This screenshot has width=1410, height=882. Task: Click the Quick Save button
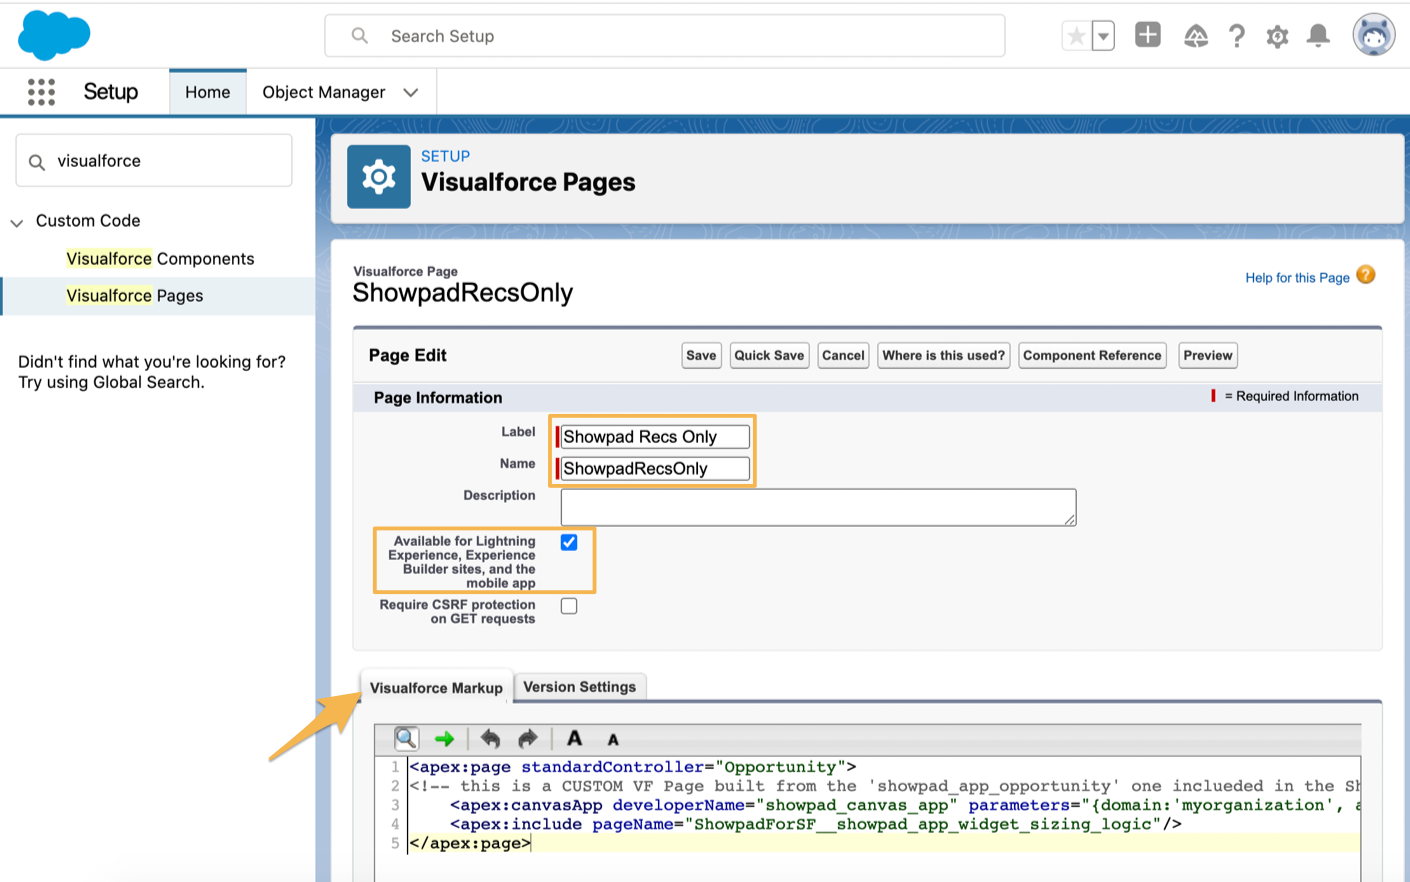768,355
